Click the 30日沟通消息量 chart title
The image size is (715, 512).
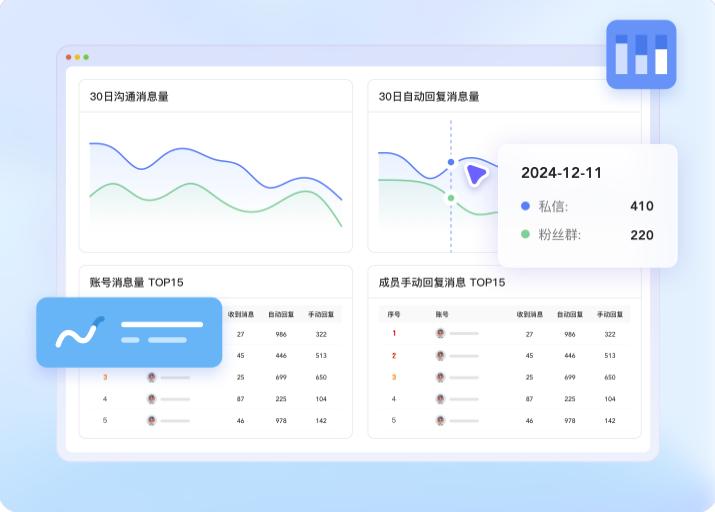click(129, 97)
